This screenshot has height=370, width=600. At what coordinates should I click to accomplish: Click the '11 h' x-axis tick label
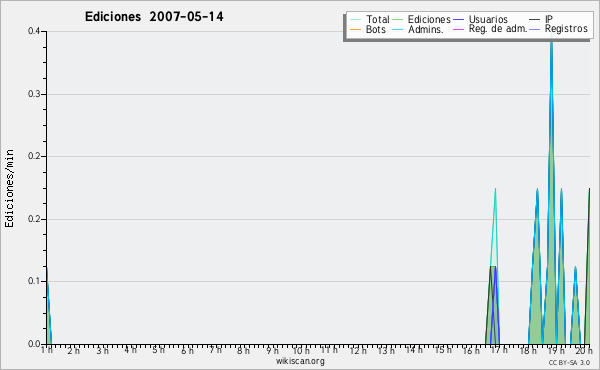click(329, 350)
